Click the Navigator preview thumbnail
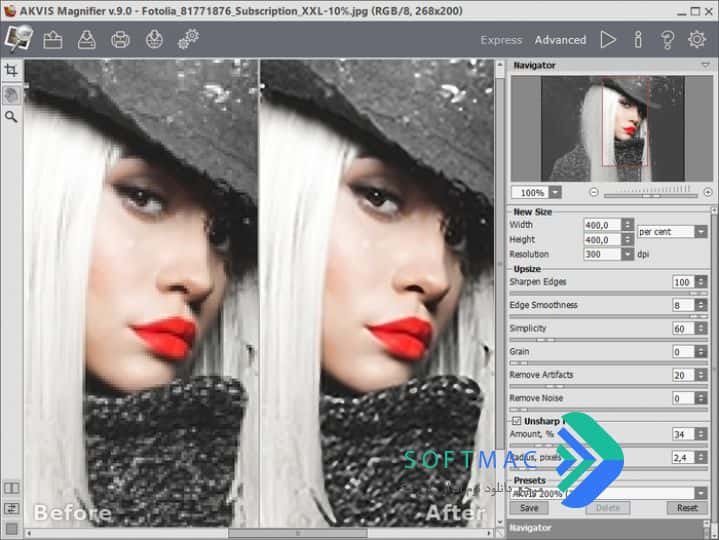The image size is (719, 540). click(x=613, y=129)
